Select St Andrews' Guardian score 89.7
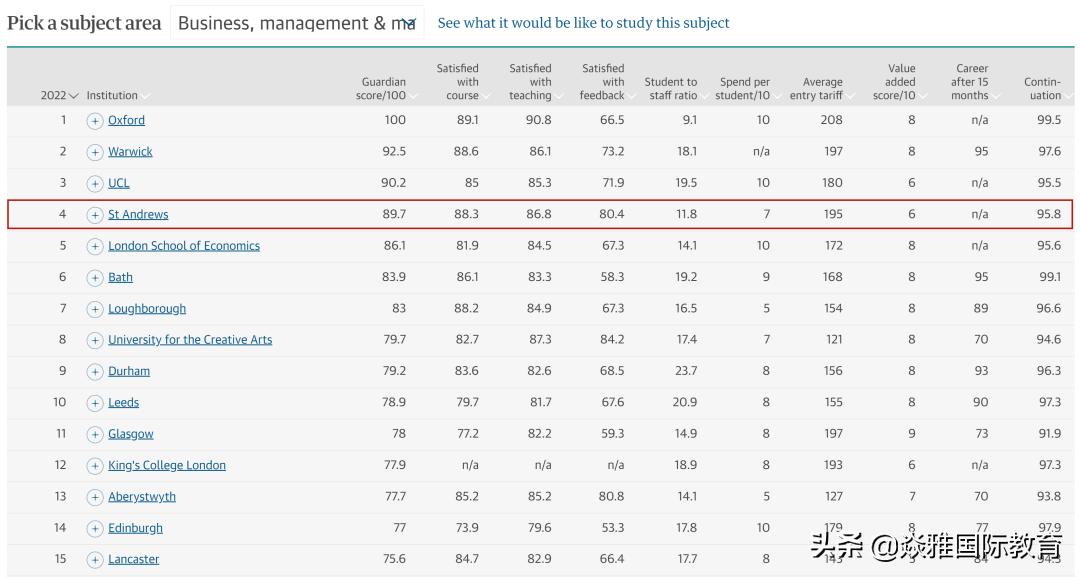1080x577 pixels. 394,214
